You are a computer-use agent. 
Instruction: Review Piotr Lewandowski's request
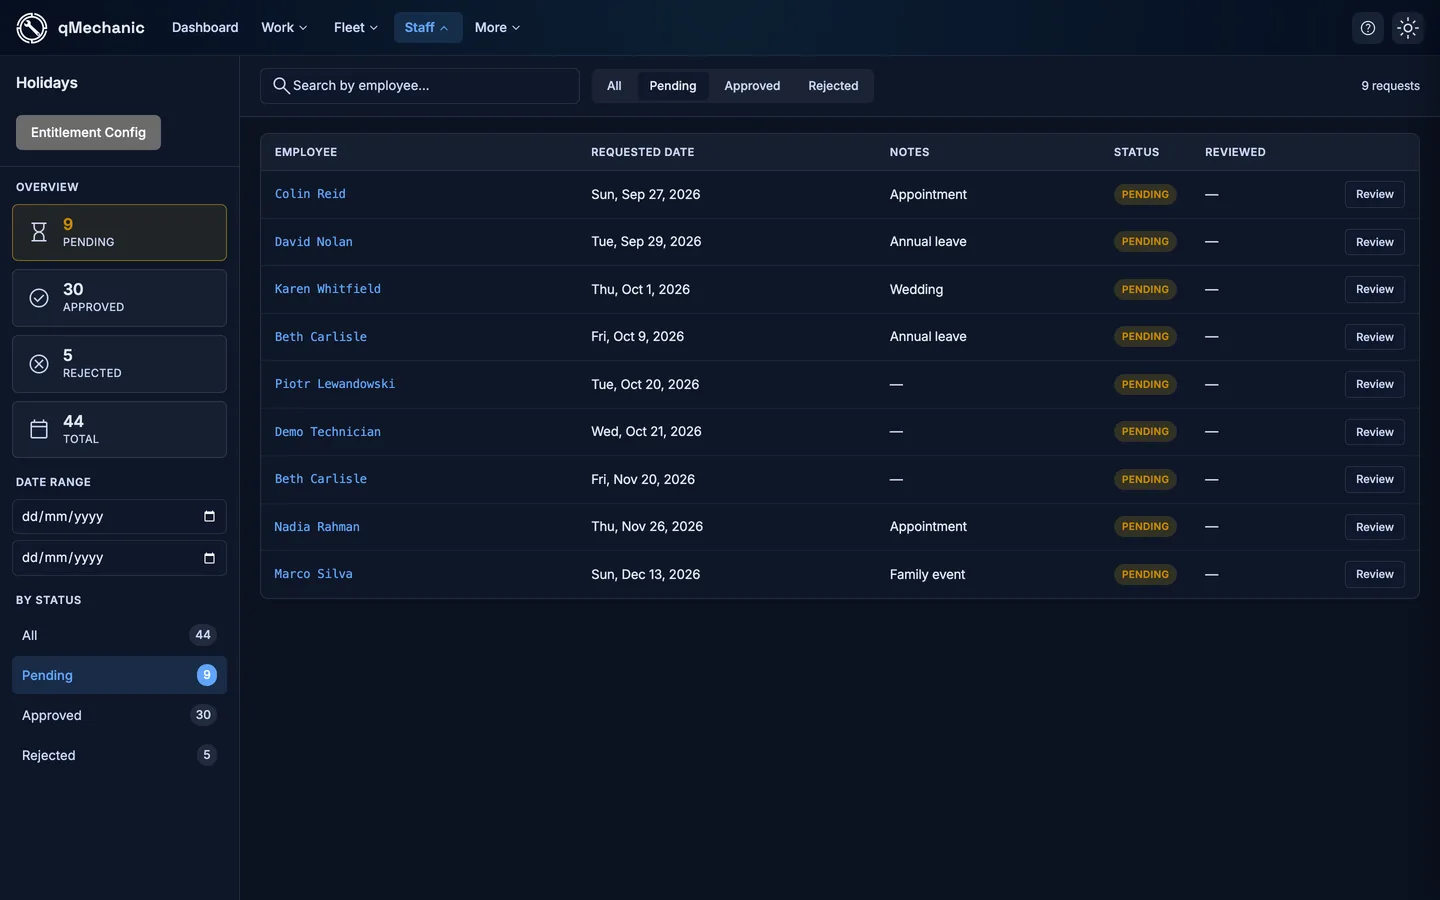pyautogui.click(x=1374, y=384)
